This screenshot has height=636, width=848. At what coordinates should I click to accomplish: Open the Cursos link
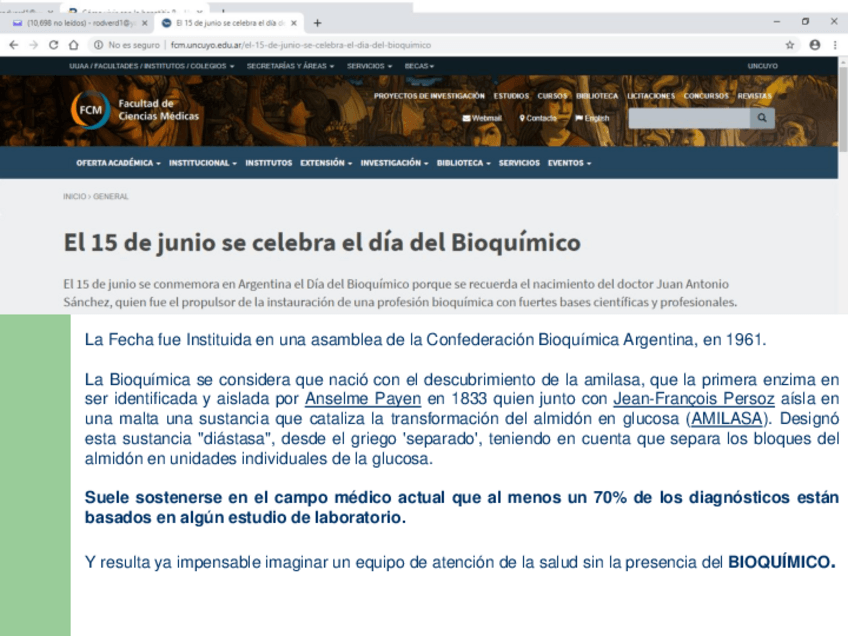[552, 96]
